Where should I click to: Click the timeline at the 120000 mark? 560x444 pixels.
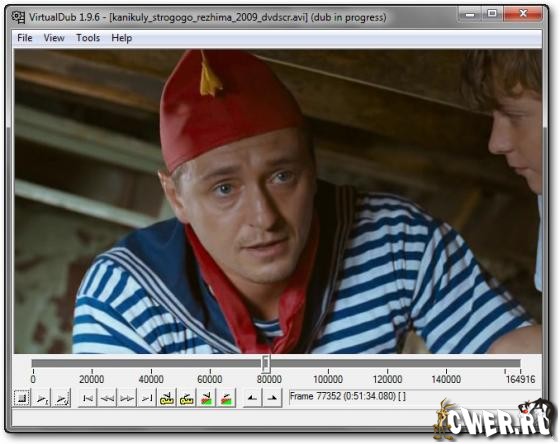[x=388, y=364]
